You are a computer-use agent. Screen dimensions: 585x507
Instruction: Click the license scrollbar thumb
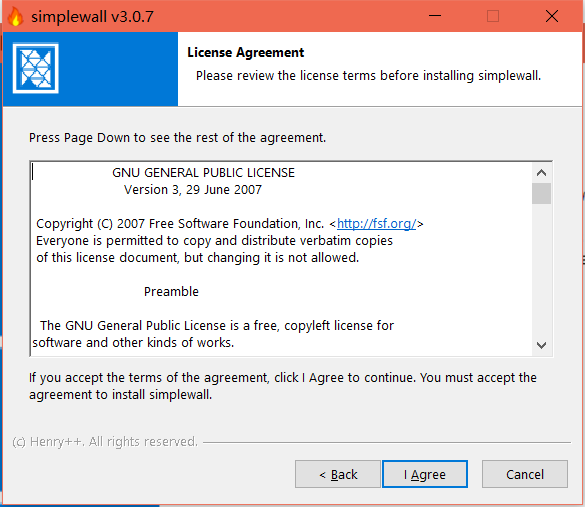[541, 193]
